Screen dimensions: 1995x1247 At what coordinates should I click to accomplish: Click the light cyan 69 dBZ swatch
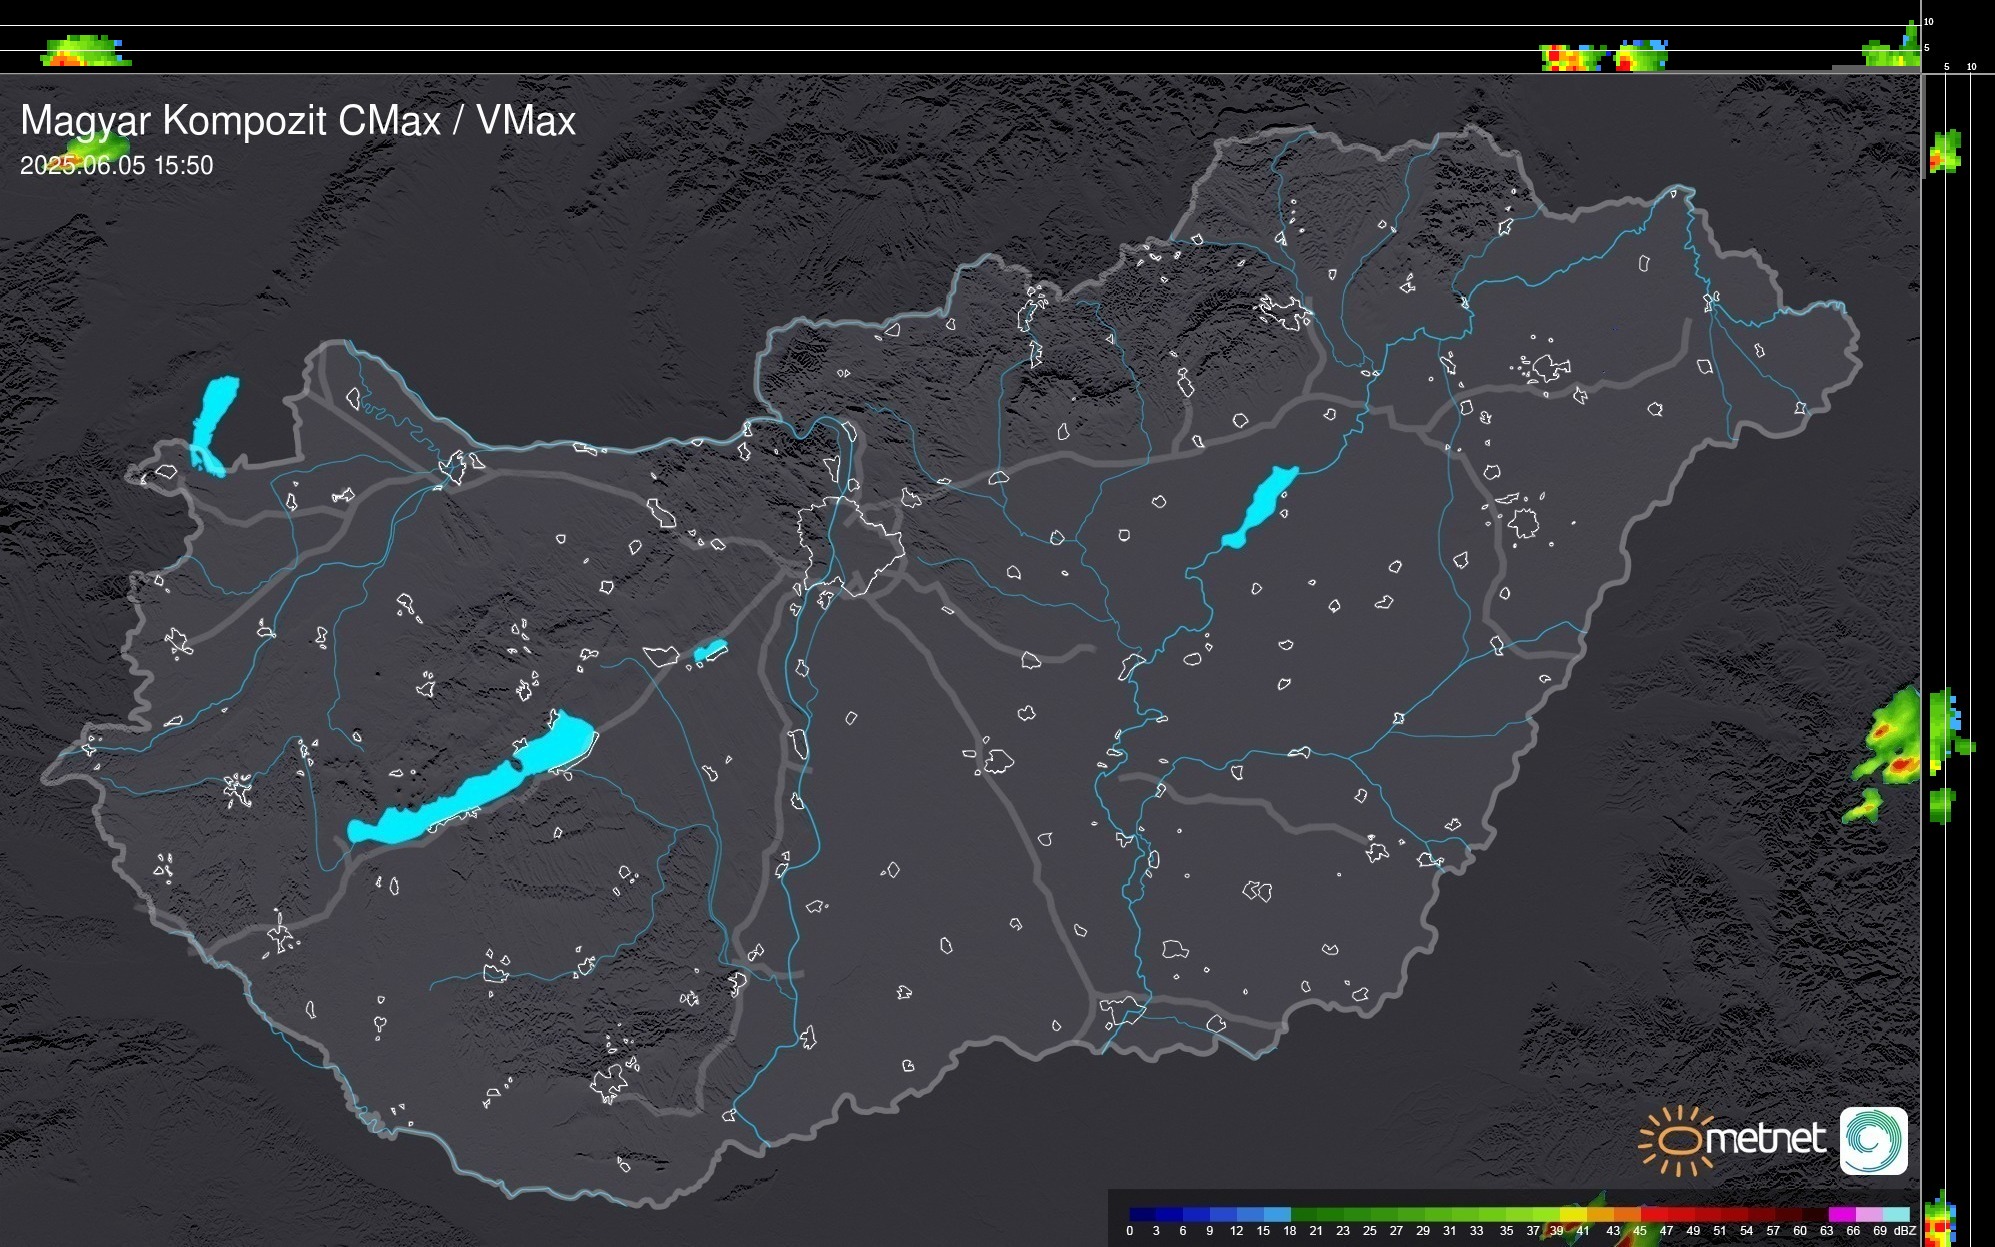pyautogui.click(x=1896, y=1214)
